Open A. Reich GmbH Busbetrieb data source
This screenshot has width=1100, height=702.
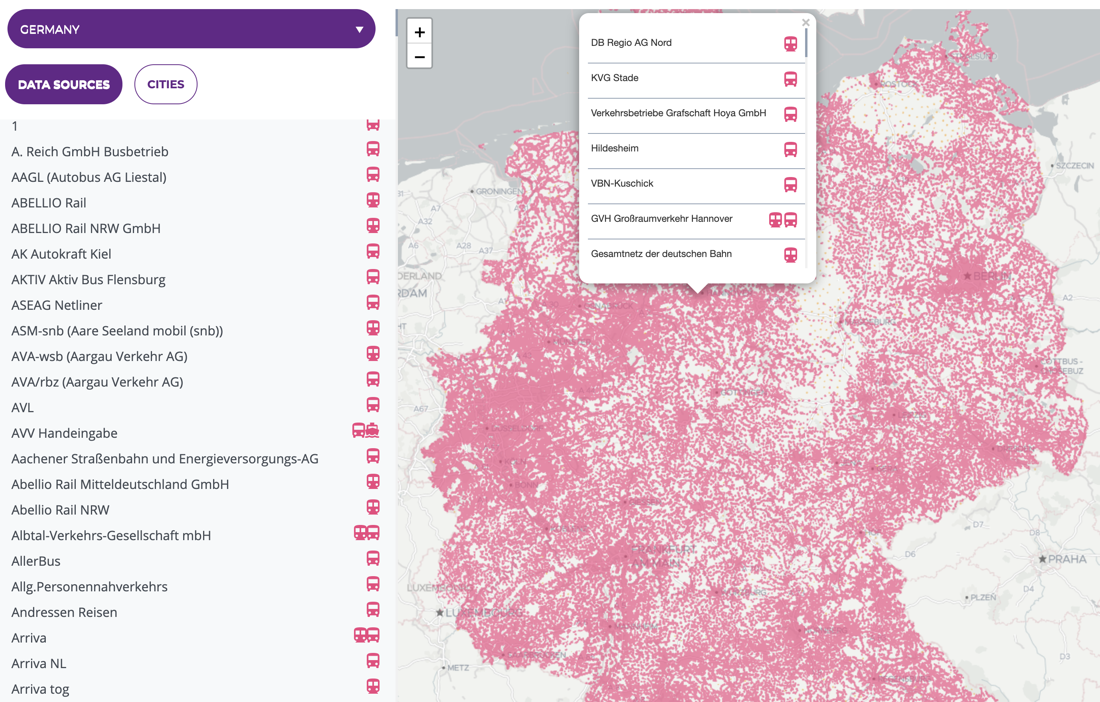tap(90, 151)
